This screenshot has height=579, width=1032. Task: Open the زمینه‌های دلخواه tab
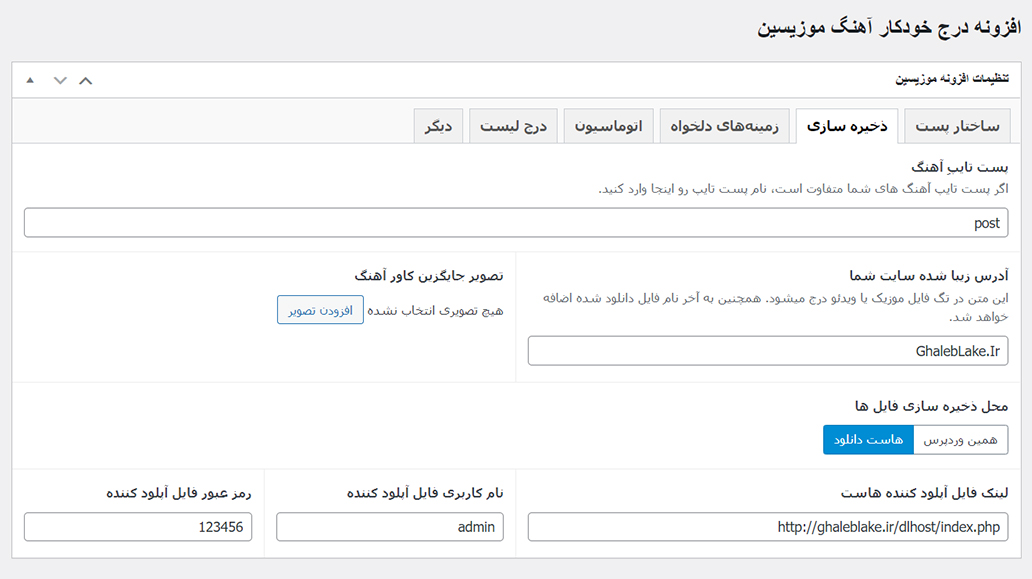coord(725,126)
